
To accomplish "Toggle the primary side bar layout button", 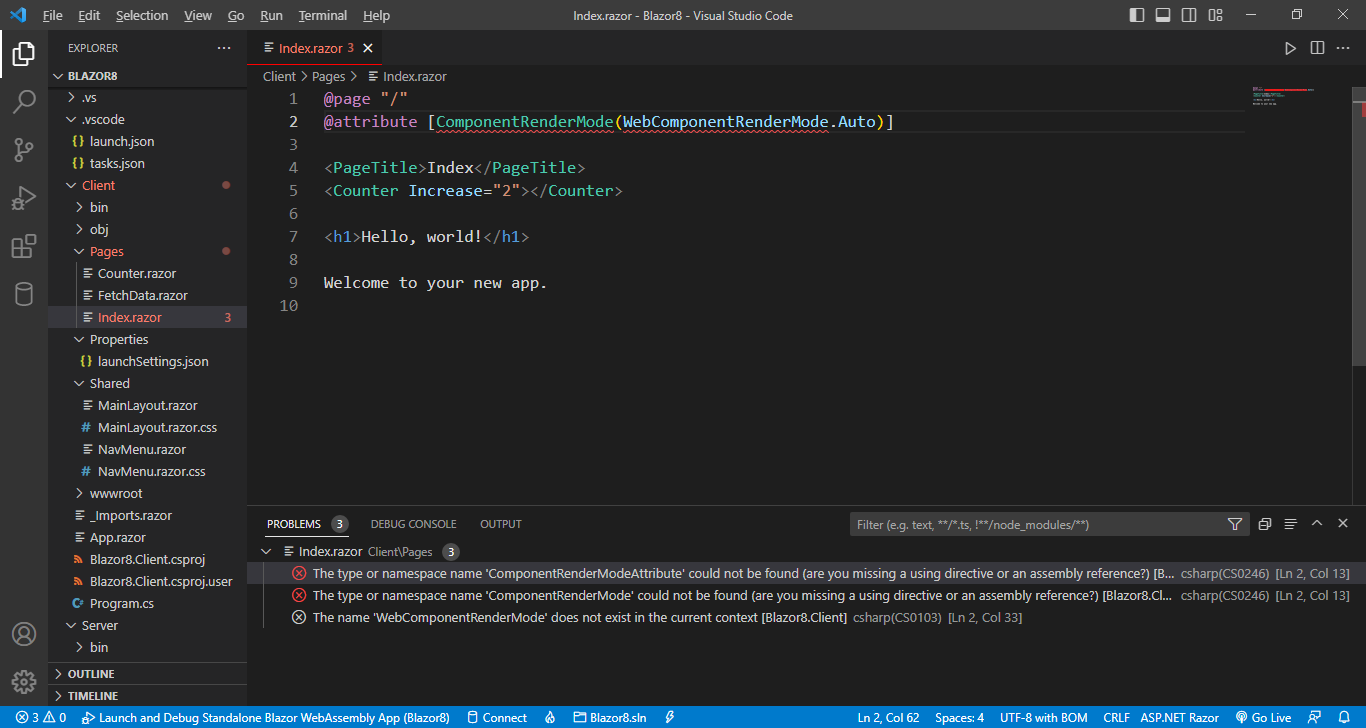I will click(x=1138, y=15).
